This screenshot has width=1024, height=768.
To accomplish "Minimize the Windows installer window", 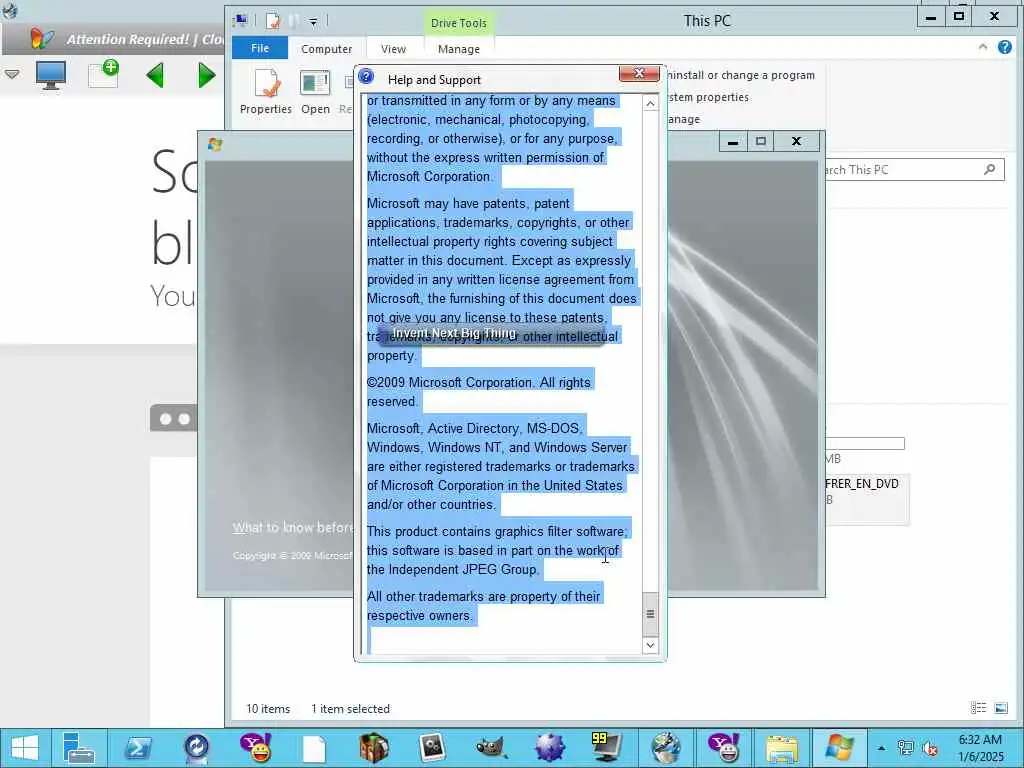I will coord(733,141).
